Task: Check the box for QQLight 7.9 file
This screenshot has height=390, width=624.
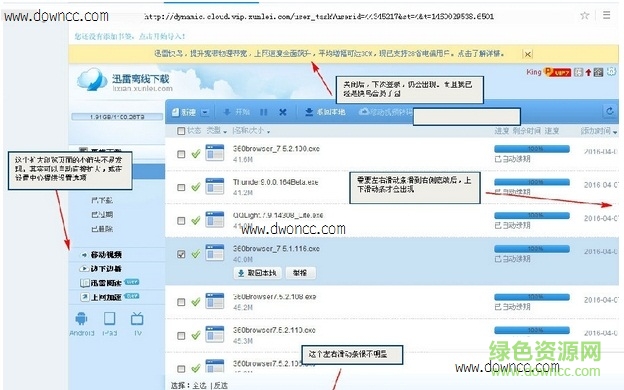Action: coord(181,220)
